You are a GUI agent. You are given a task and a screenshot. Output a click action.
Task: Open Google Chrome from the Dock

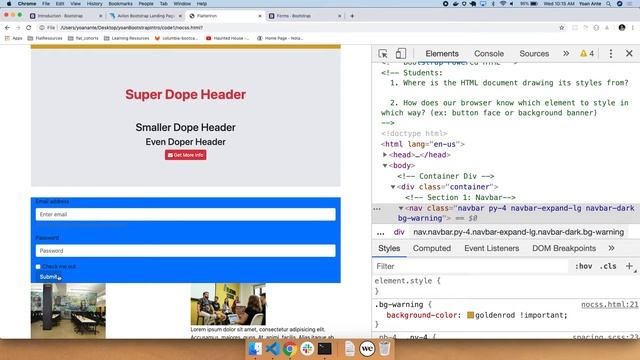(x=290, y=349)
